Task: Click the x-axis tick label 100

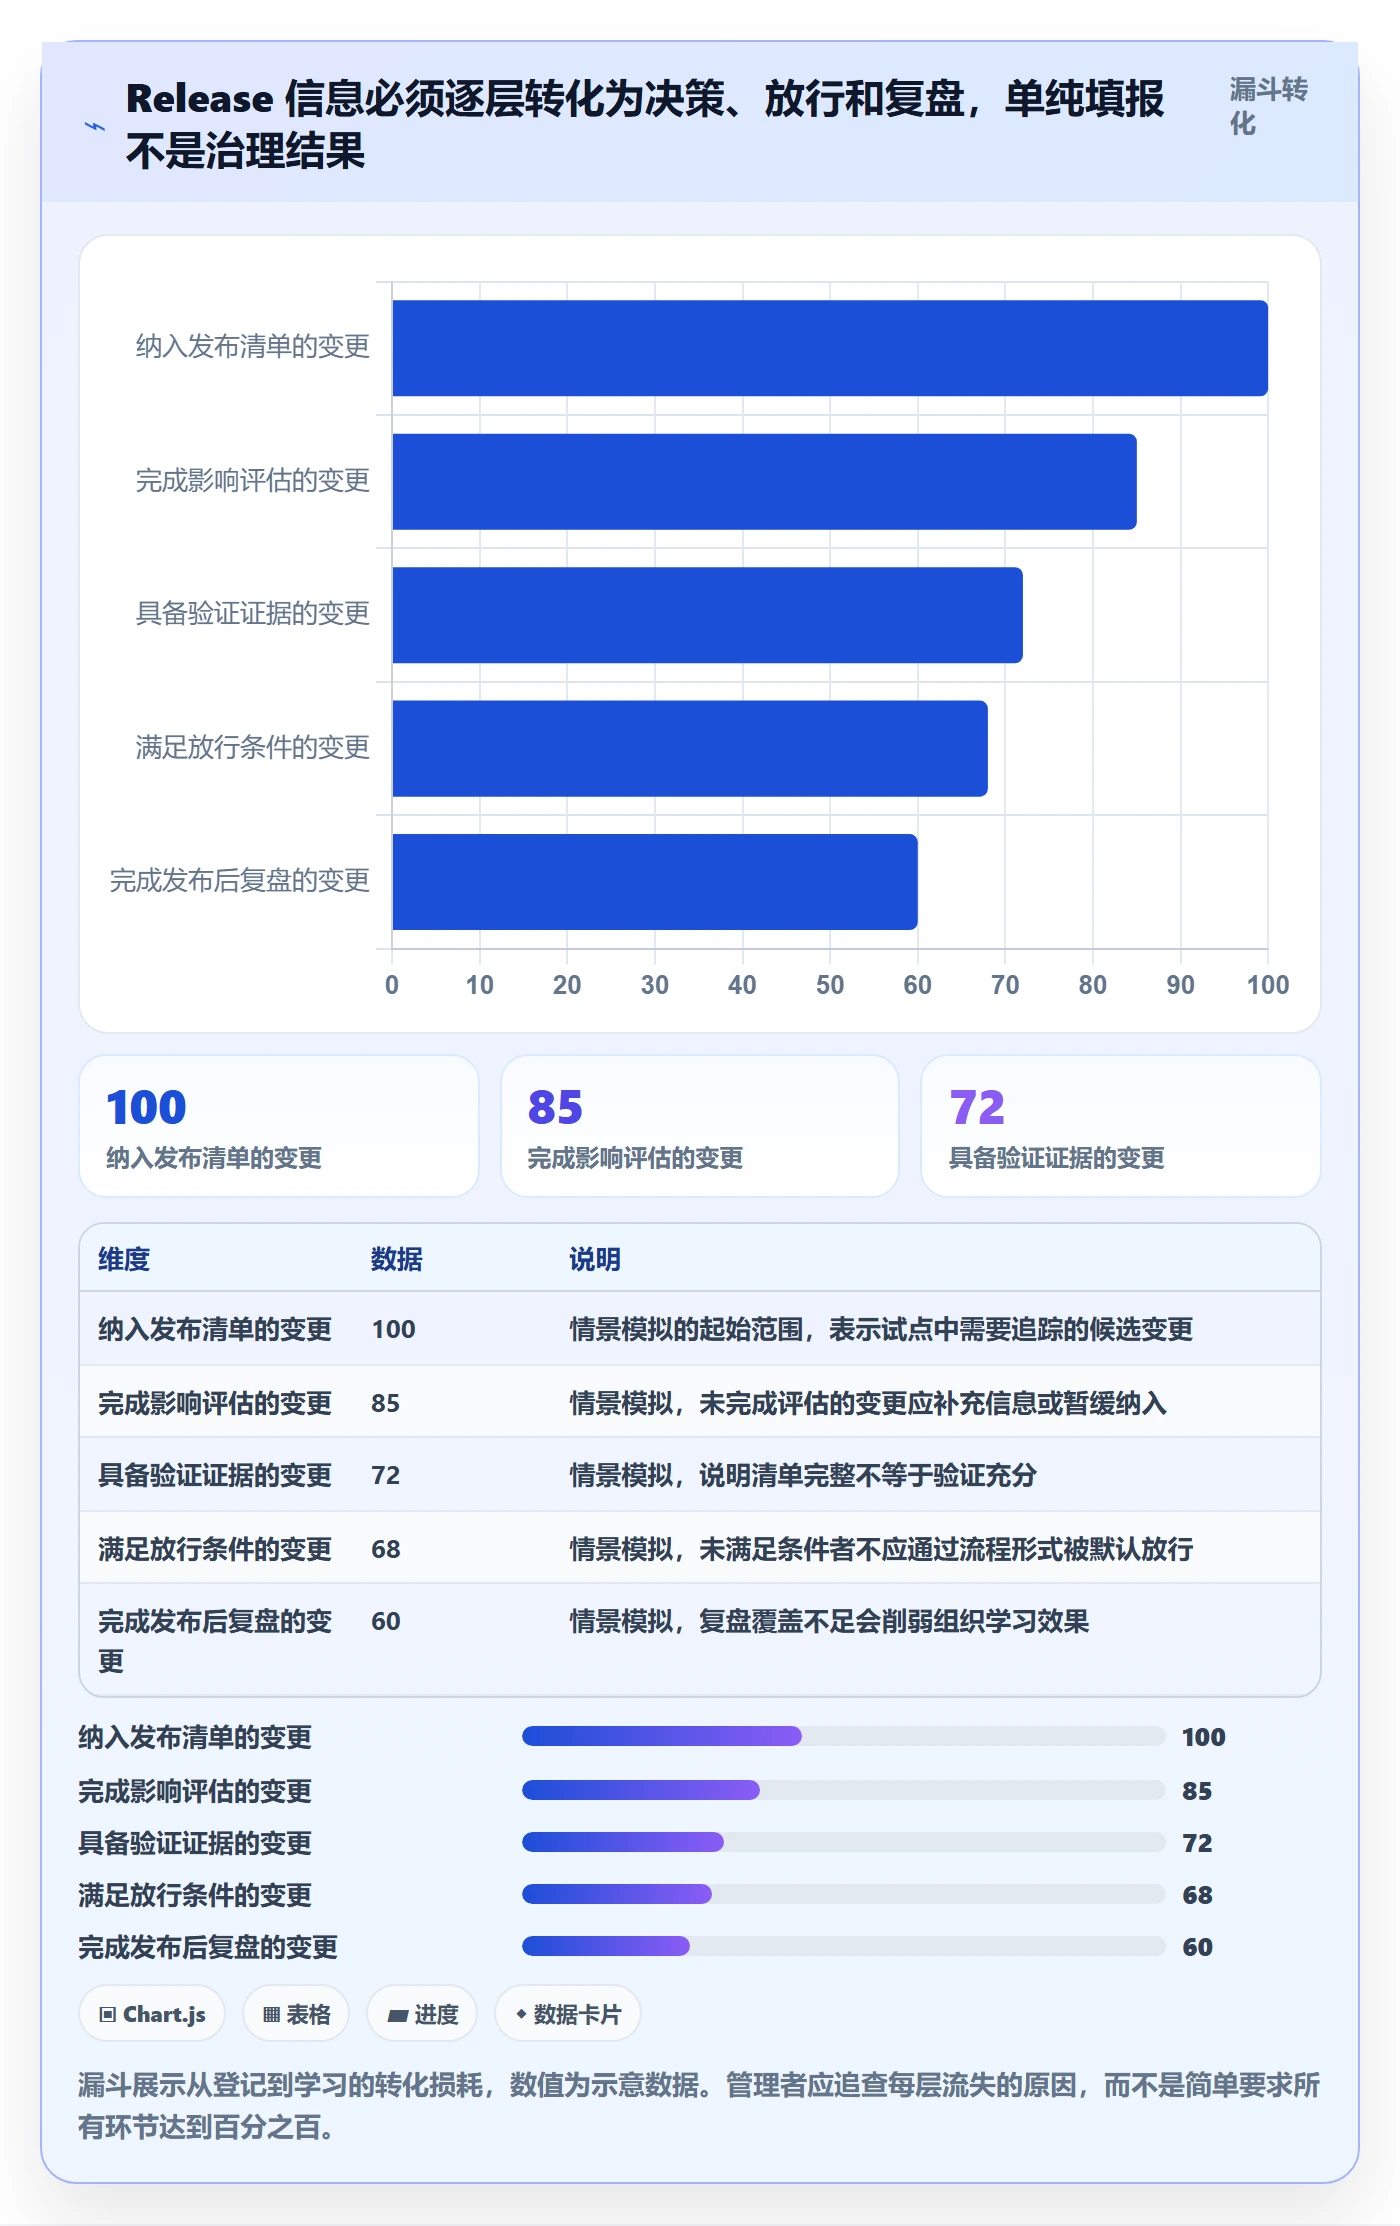Action: [1268, 985]
